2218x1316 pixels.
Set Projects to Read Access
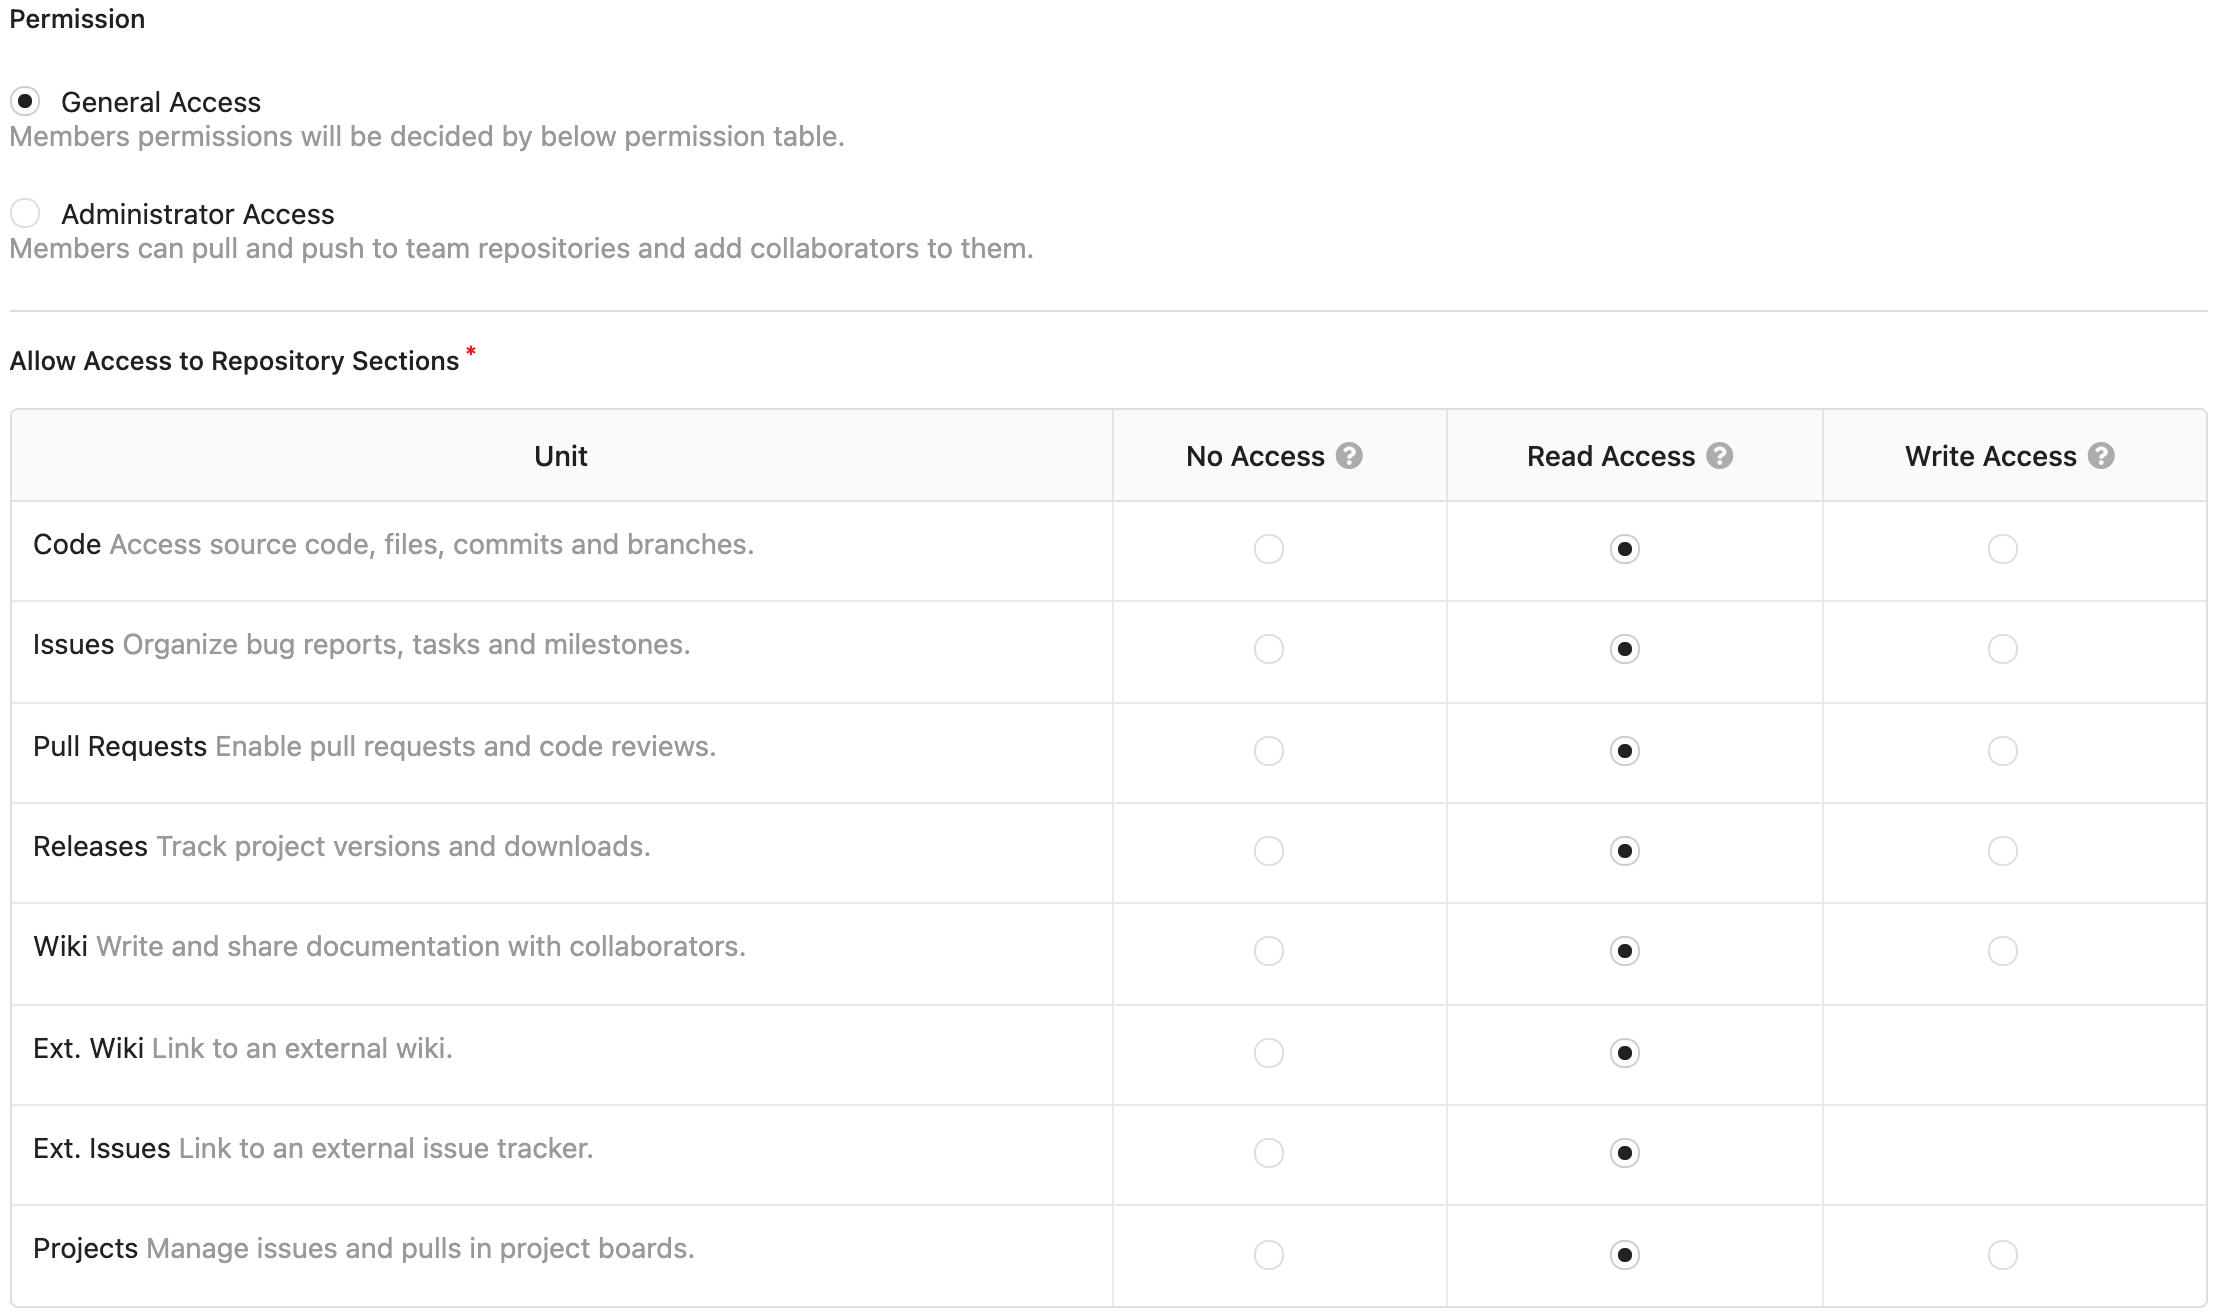(1625, 1255)
